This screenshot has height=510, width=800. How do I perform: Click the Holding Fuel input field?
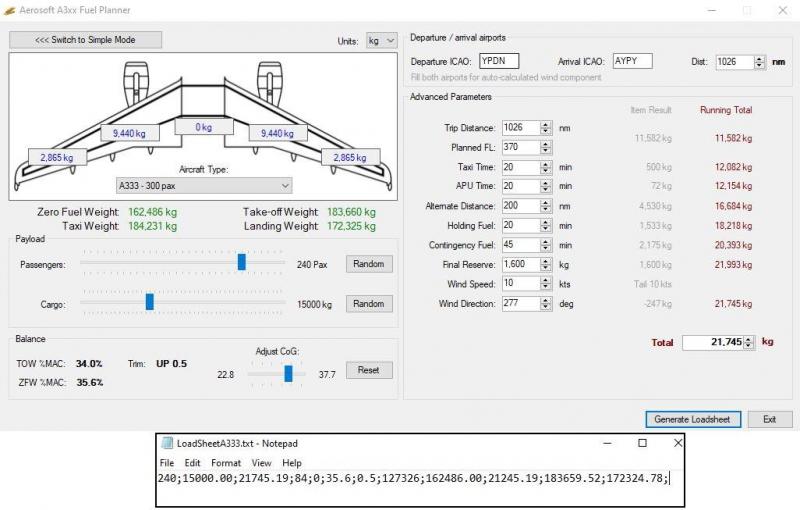click(x=521, y=225)
